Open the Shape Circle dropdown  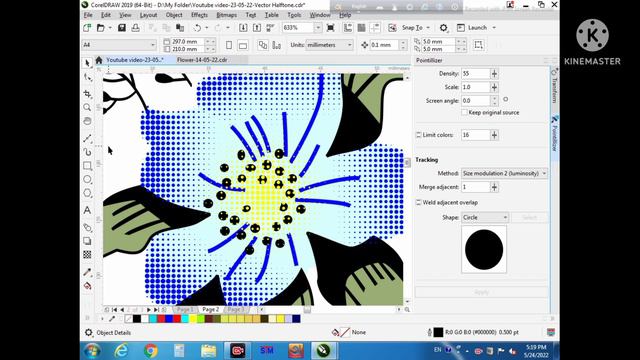point(485,218)
